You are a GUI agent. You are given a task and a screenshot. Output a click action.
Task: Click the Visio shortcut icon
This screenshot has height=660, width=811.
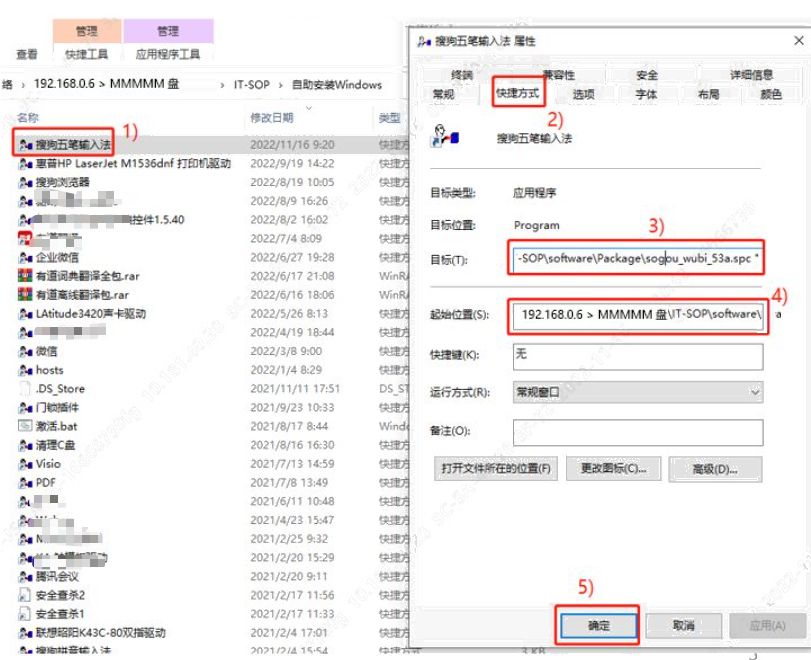tap(25, 464)
